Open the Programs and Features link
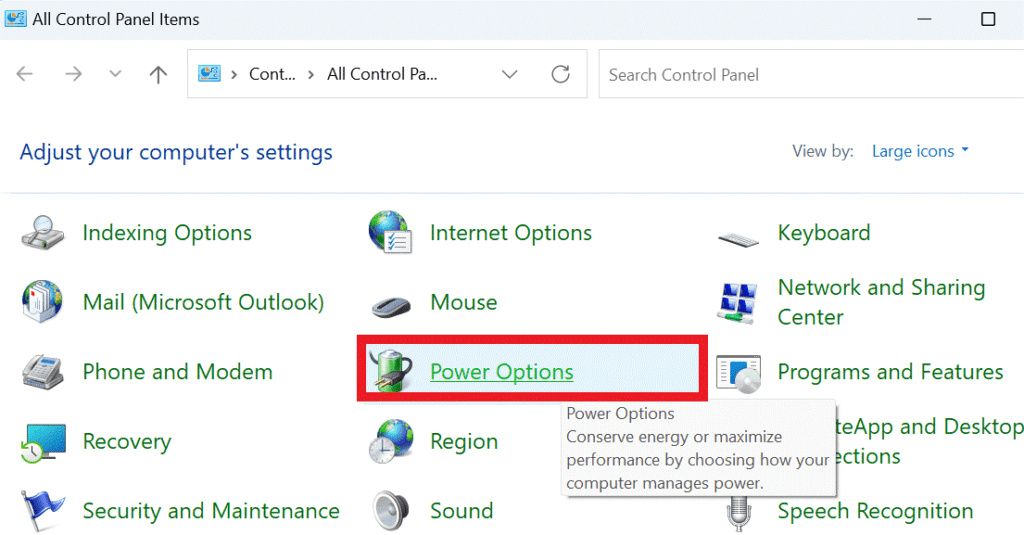The height and width of the screenshot is (535, 1024). tap(890, 372)
